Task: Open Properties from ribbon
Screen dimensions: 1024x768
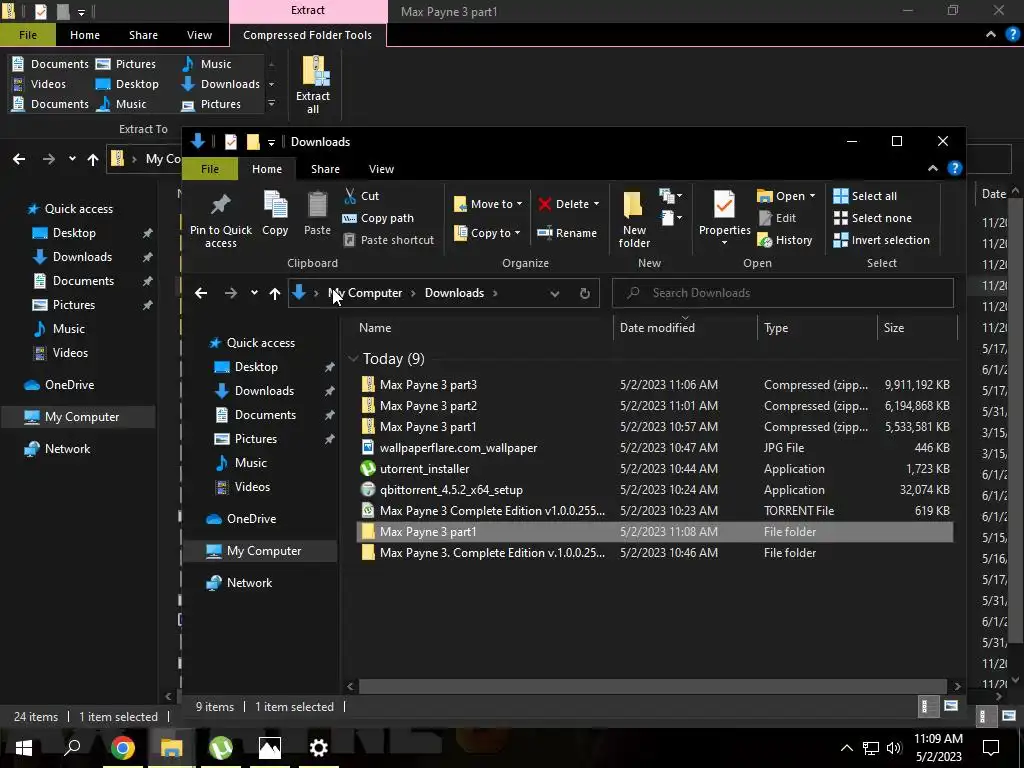Action: [724, 220]
